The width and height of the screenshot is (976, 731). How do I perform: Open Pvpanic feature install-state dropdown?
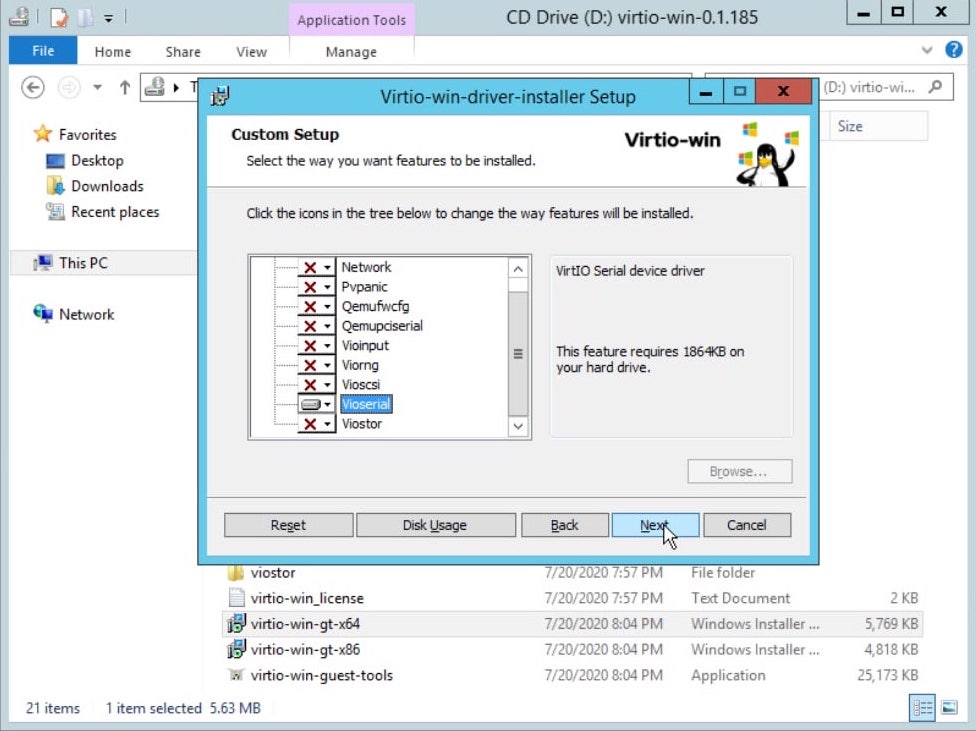click(316, 287)
